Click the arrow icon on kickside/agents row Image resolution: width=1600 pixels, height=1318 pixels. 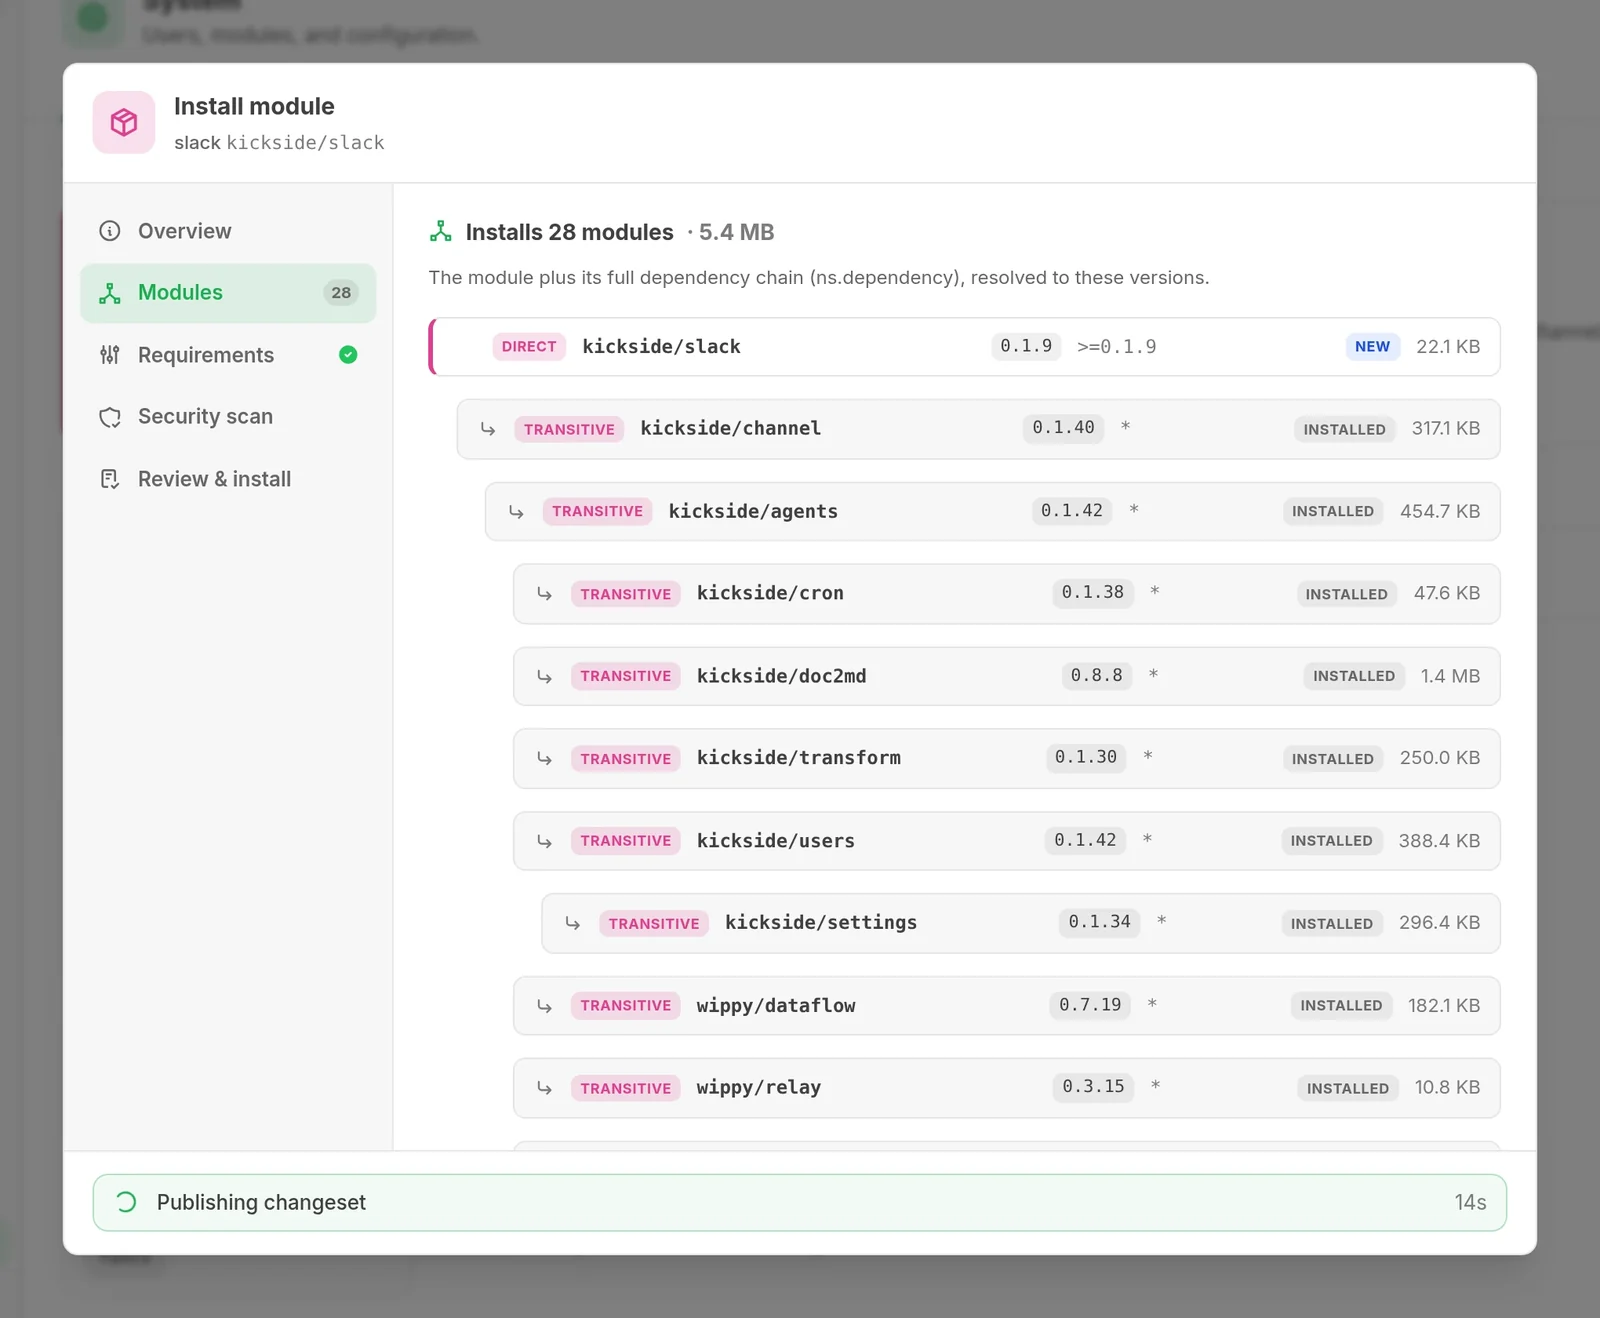click(516, 512)
